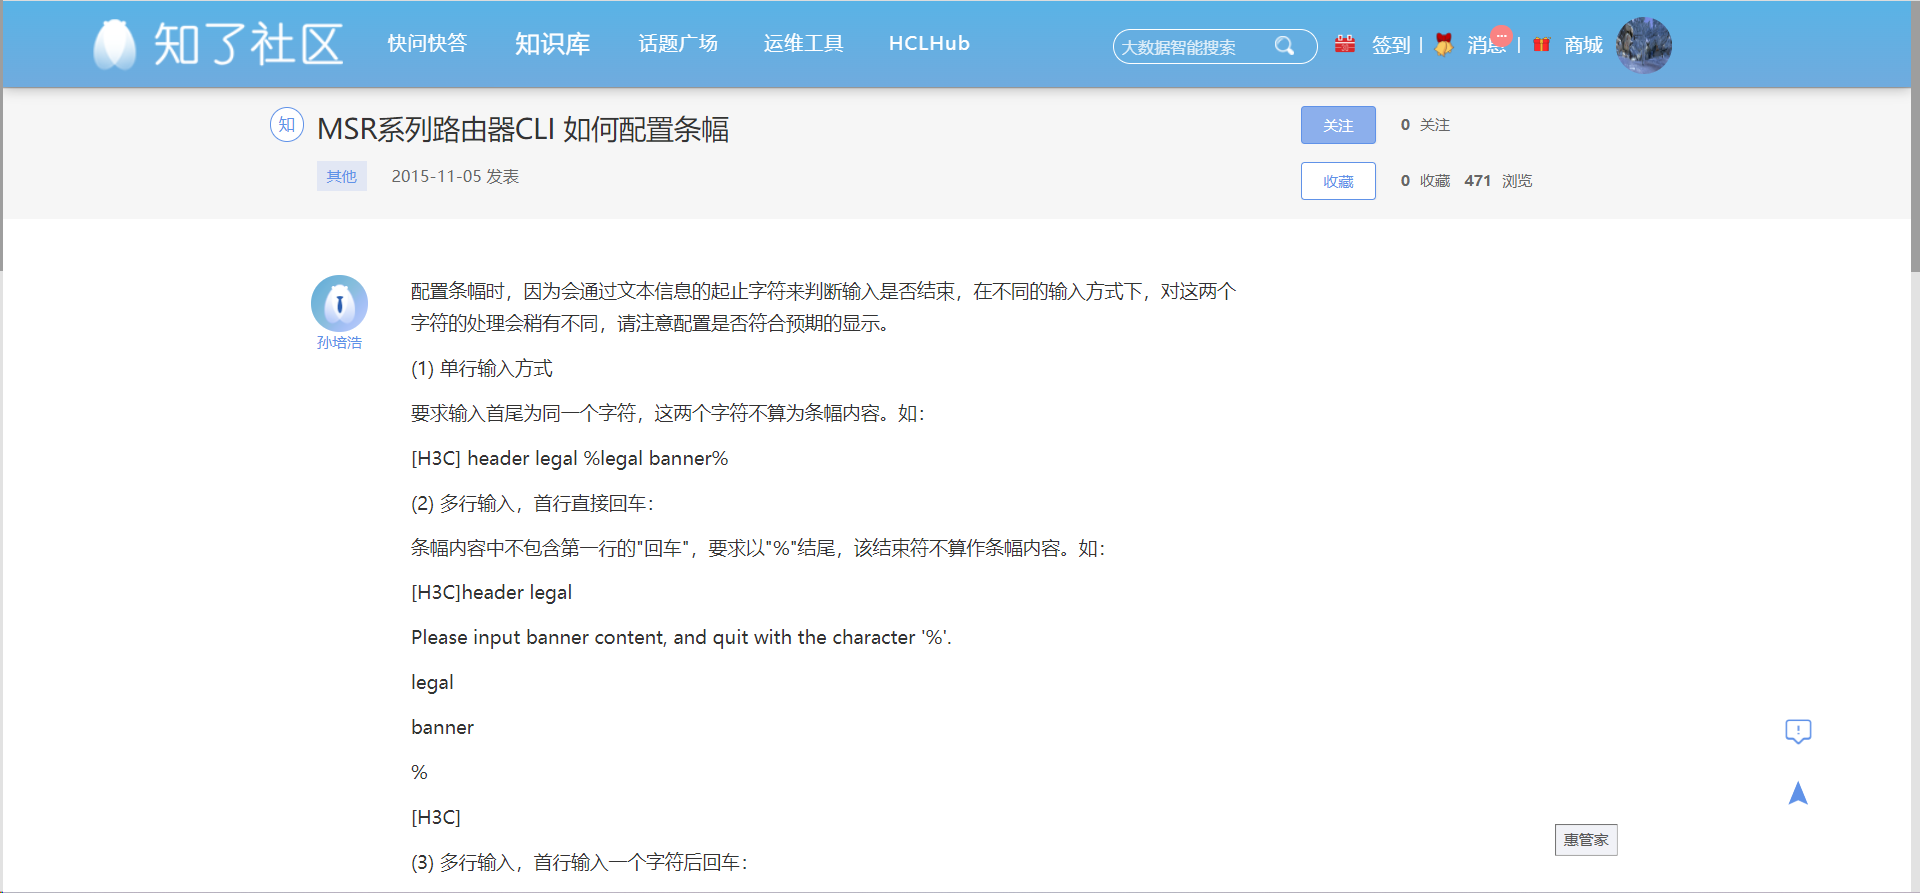1920x893 pixels.
Task: Open the 话题广场 menu
Action: coord(678,43)
